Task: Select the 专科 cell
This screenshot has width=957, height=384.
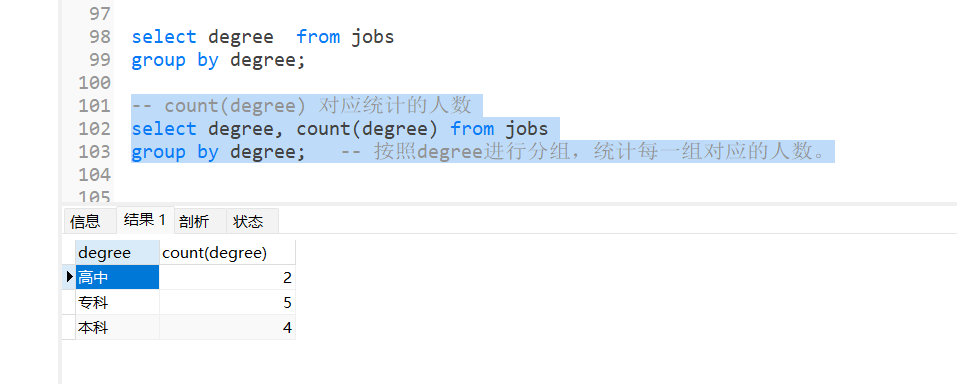Action: [x=117, y=303]
